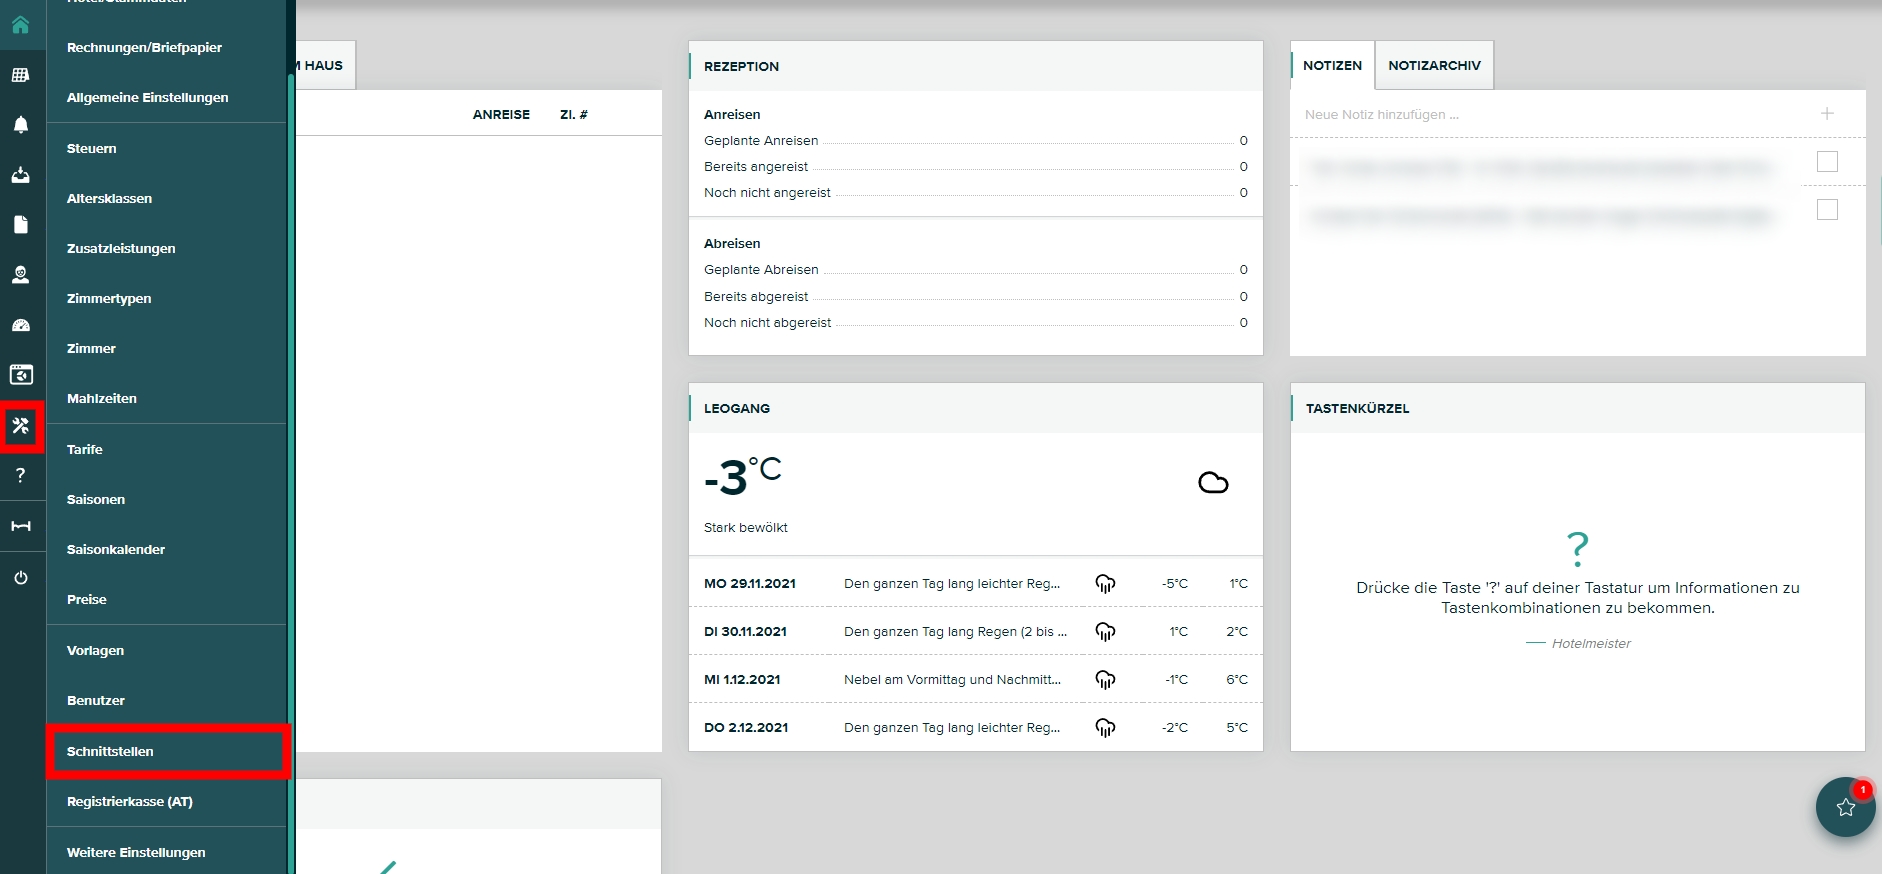Click the question mark help icon
The height and width of the screenshot is (874, 1882).
click(x=20, y=476)
